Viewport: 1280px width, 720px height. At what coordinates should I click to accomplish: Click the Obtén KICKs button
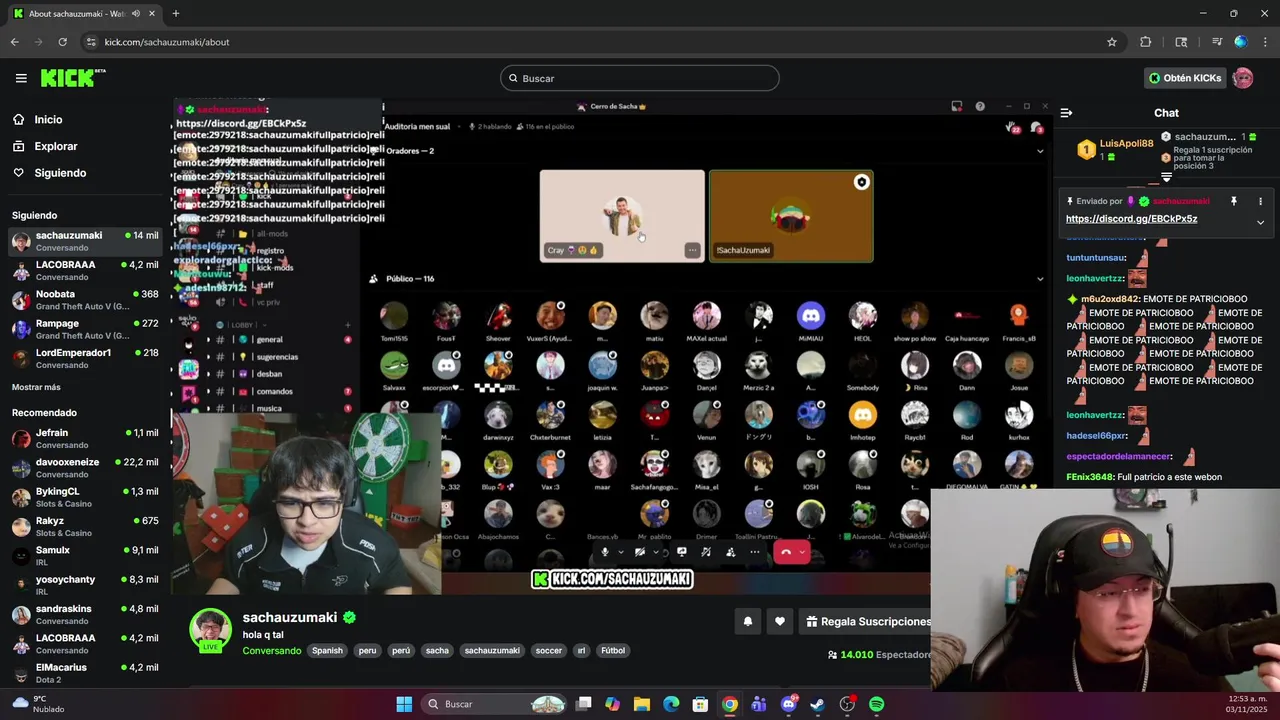click(x=1185, y=78)
